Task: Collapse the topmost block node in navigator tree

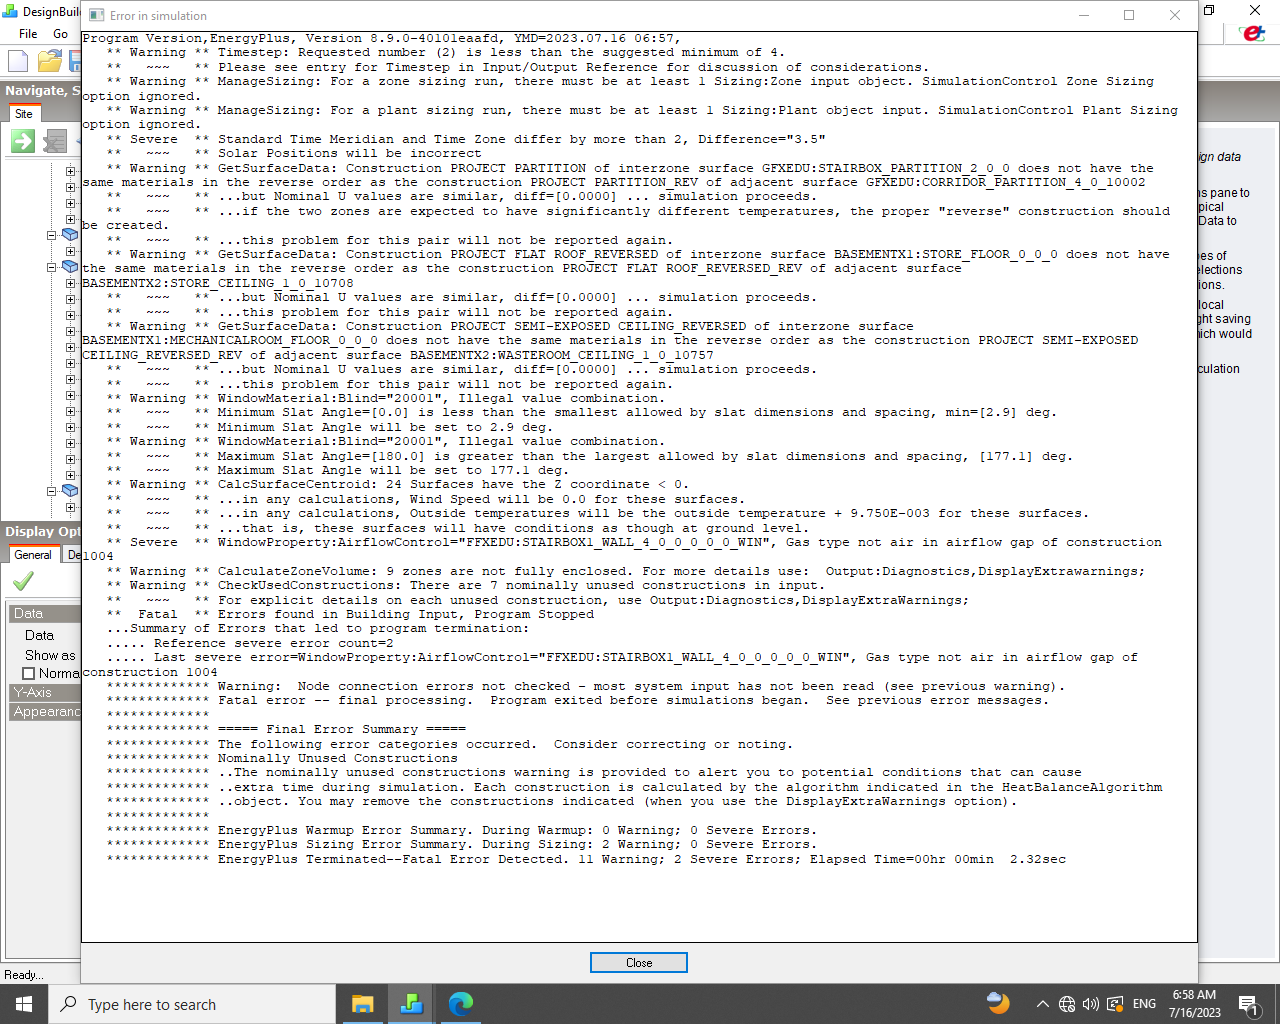Action: tap(52, 236)
